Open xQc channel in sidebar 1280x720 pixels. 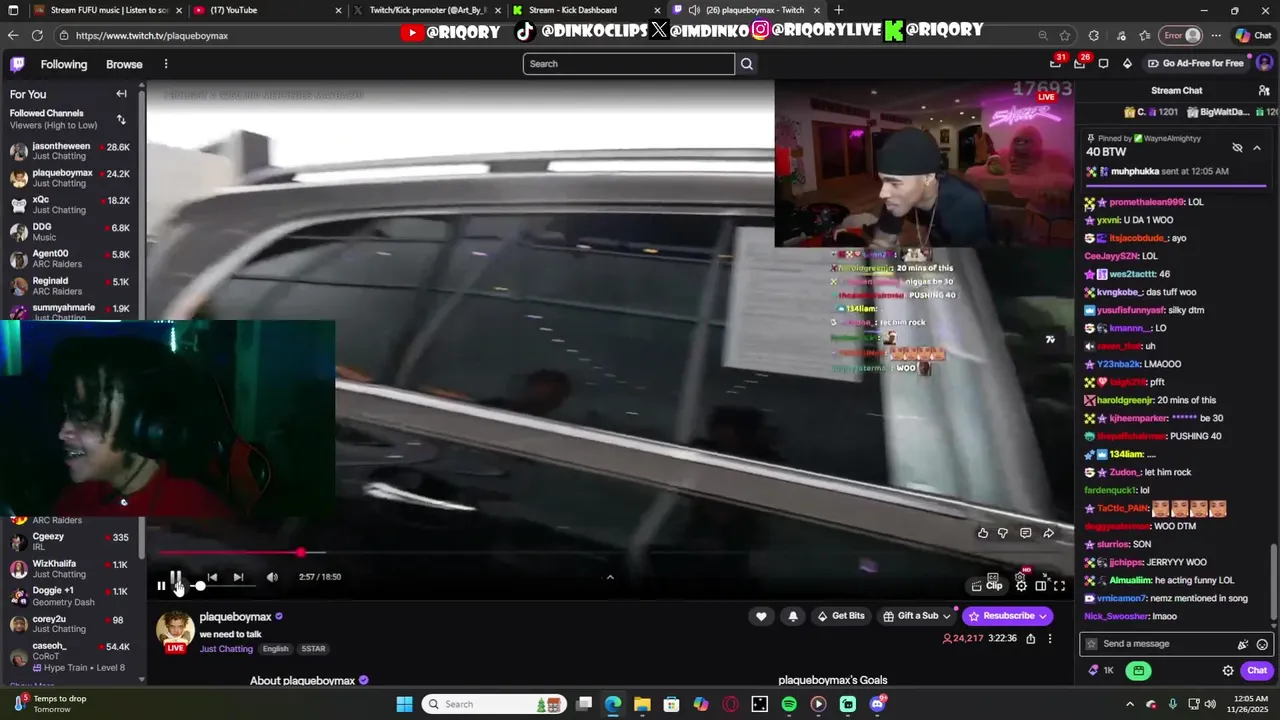coord(70,205)
